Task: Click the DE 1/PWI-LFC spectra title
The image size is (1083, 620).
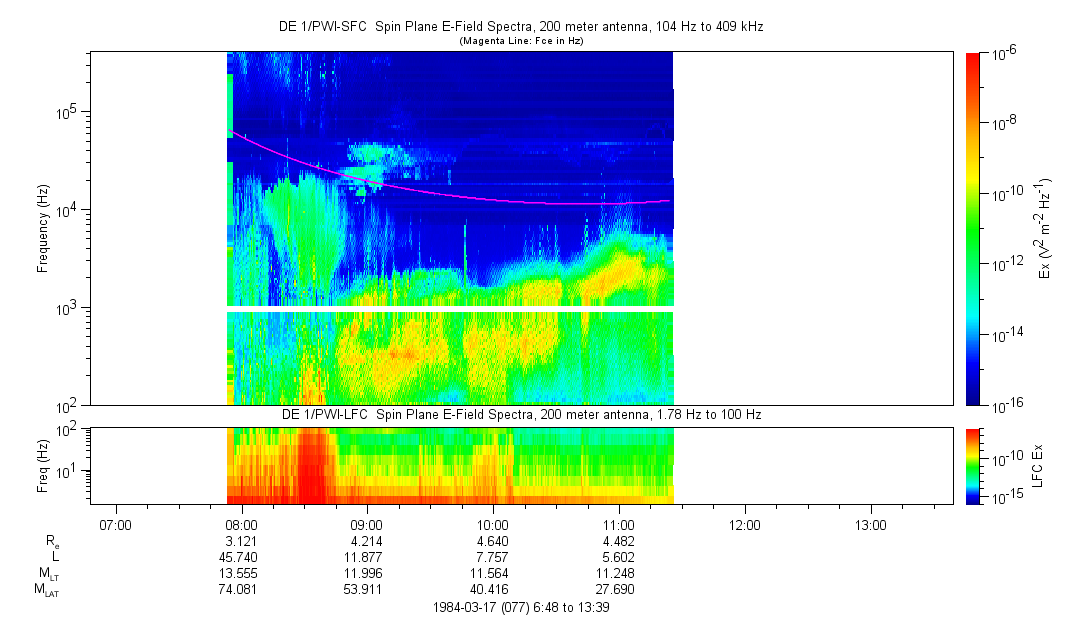Action: 521,414
